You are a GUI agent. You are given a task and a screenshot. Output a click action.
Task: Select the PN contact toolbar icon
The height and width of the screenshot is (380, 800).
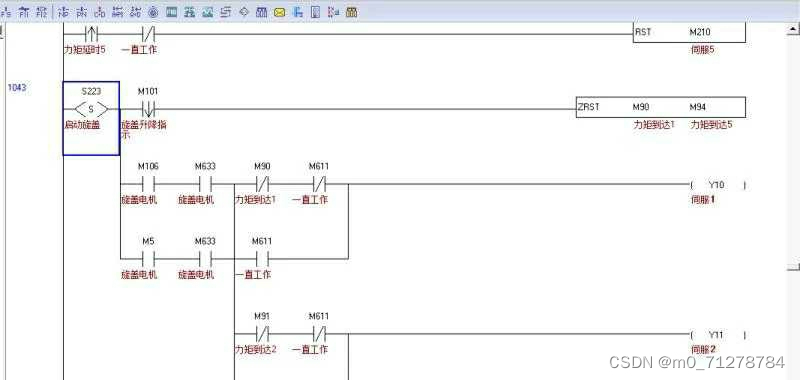82,12
